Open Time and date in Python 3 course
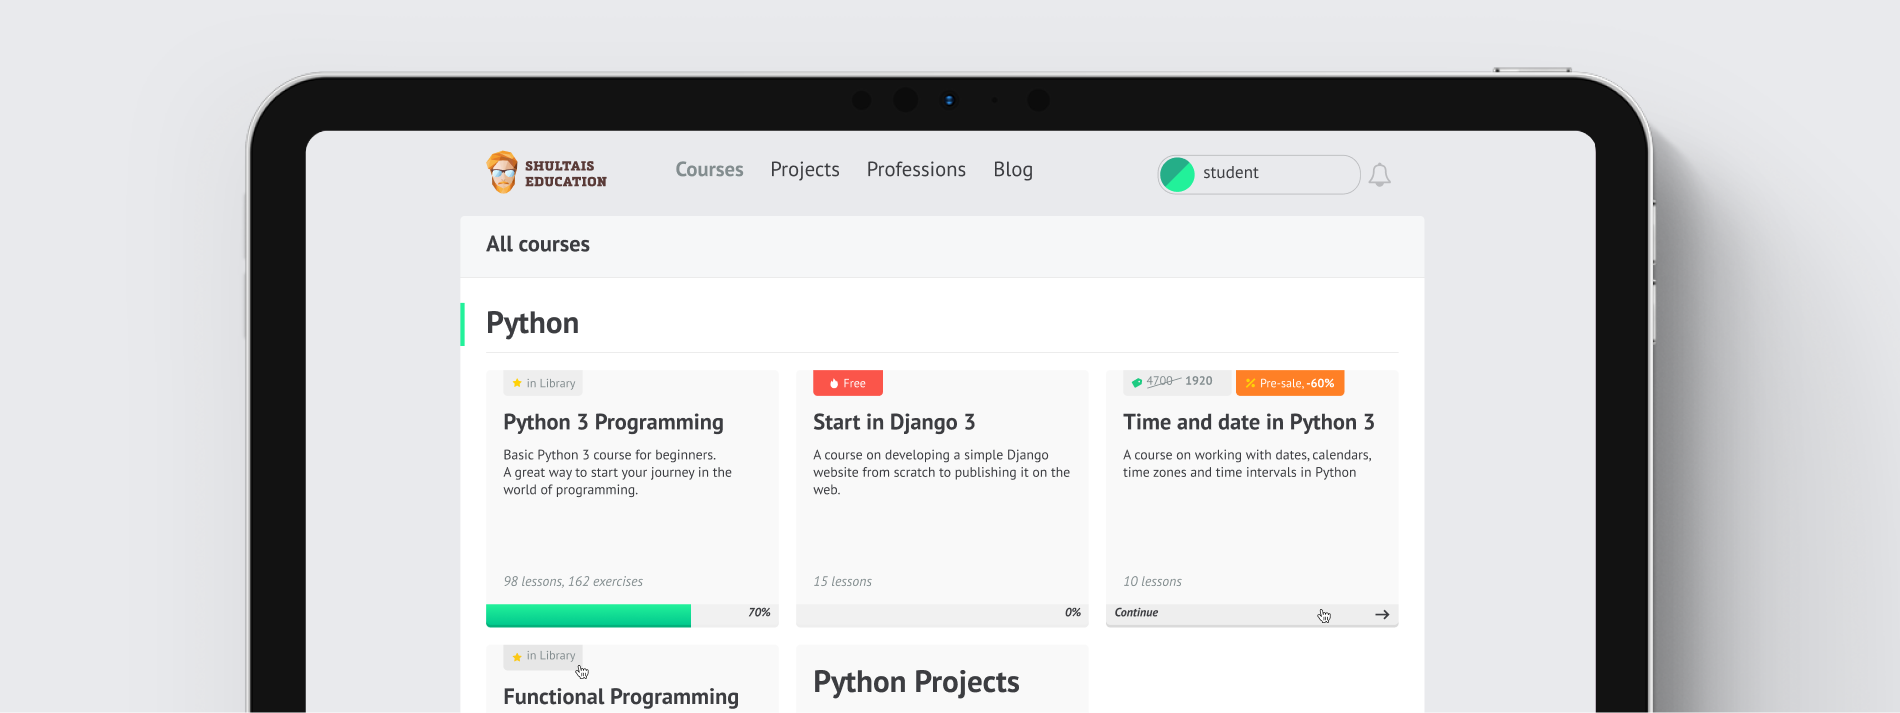The height and width of the screenshot is (713, 1900). [x=1249, y=422]
